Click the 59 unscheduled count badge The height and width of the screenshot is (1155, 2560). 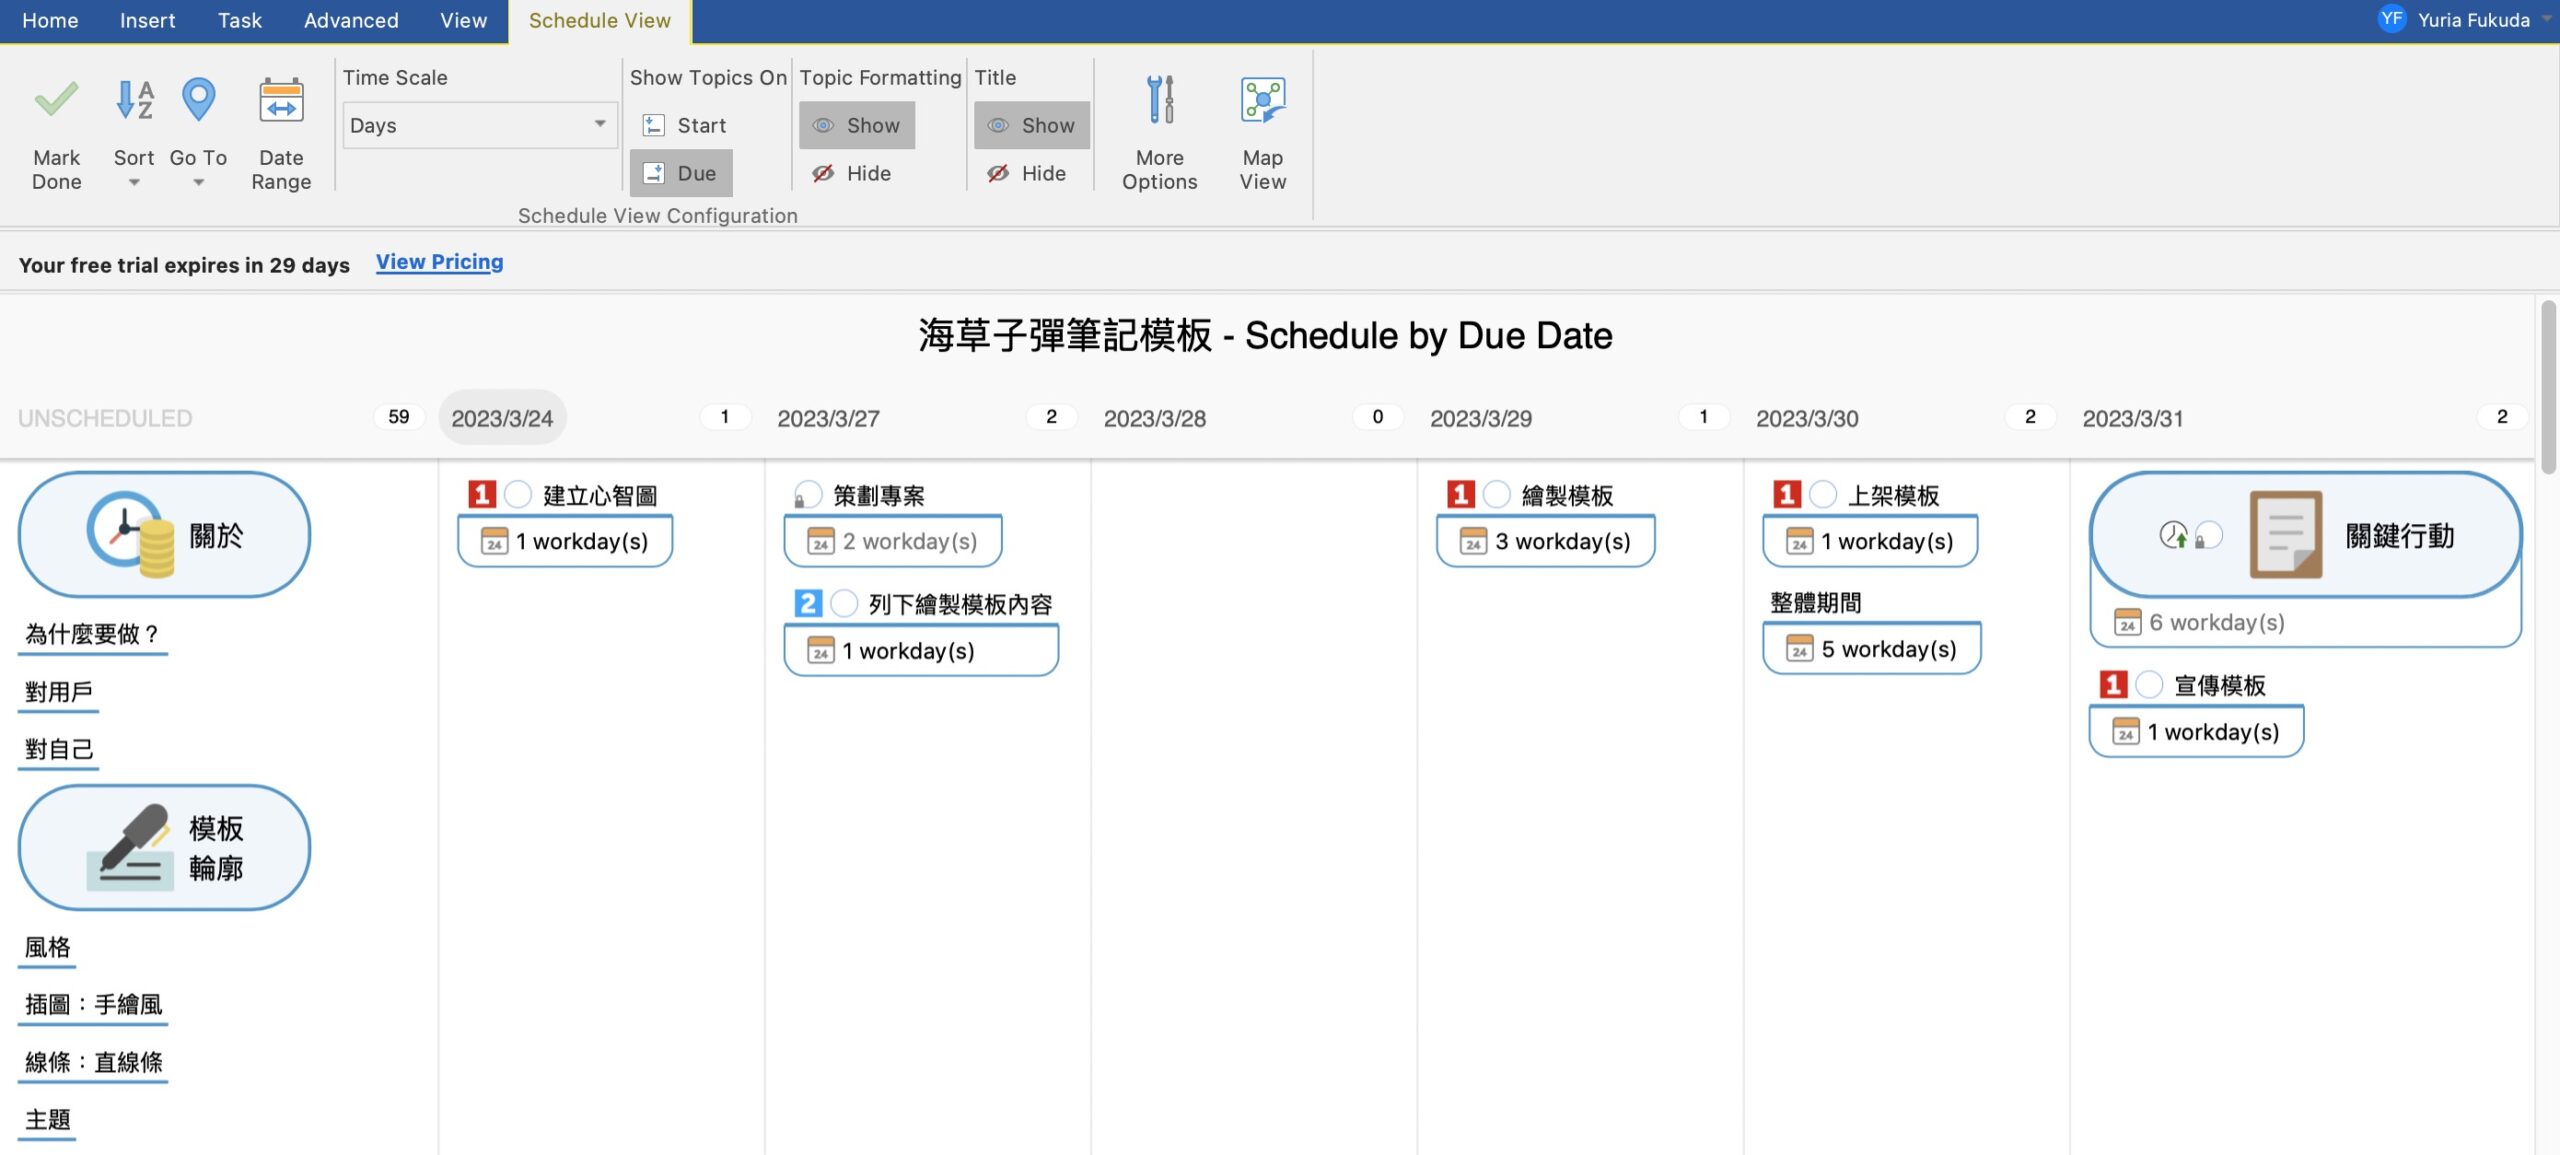[x=399, y=417]
